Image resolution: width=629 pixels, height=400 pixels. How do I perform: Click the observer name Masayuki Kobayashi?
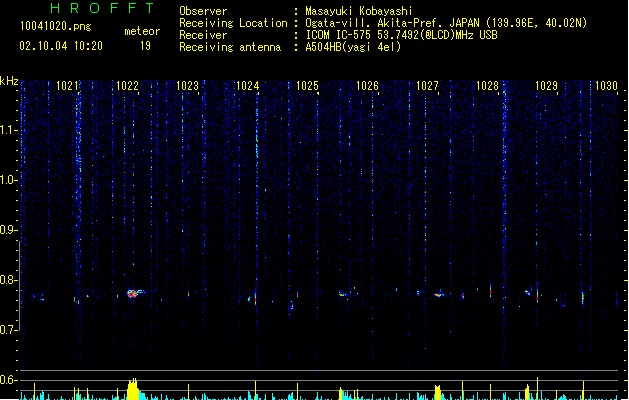coord(358,11)
